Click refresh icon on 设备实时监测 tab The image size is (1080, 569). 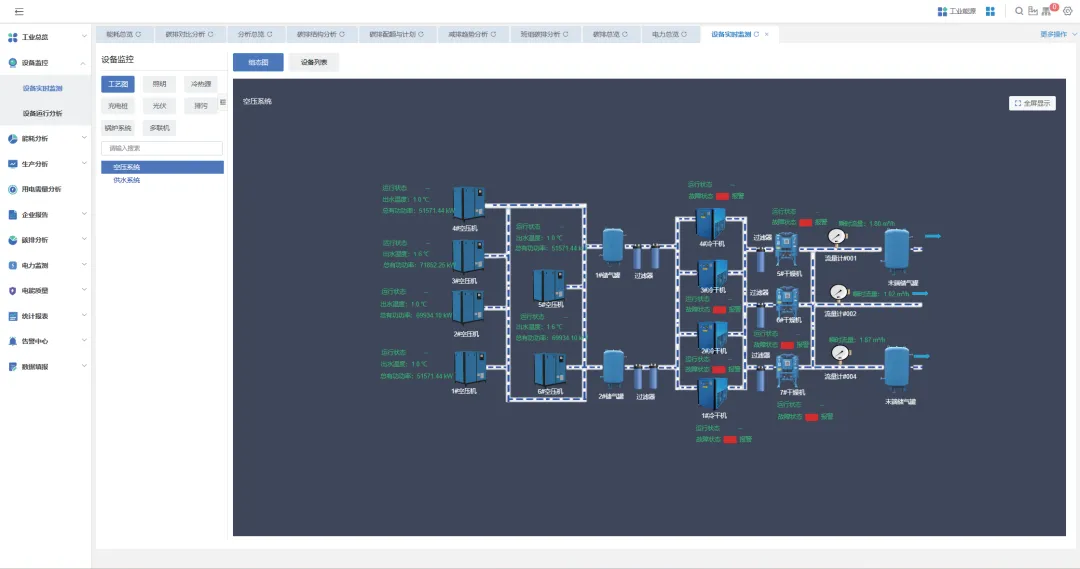(x=756, y=34)
